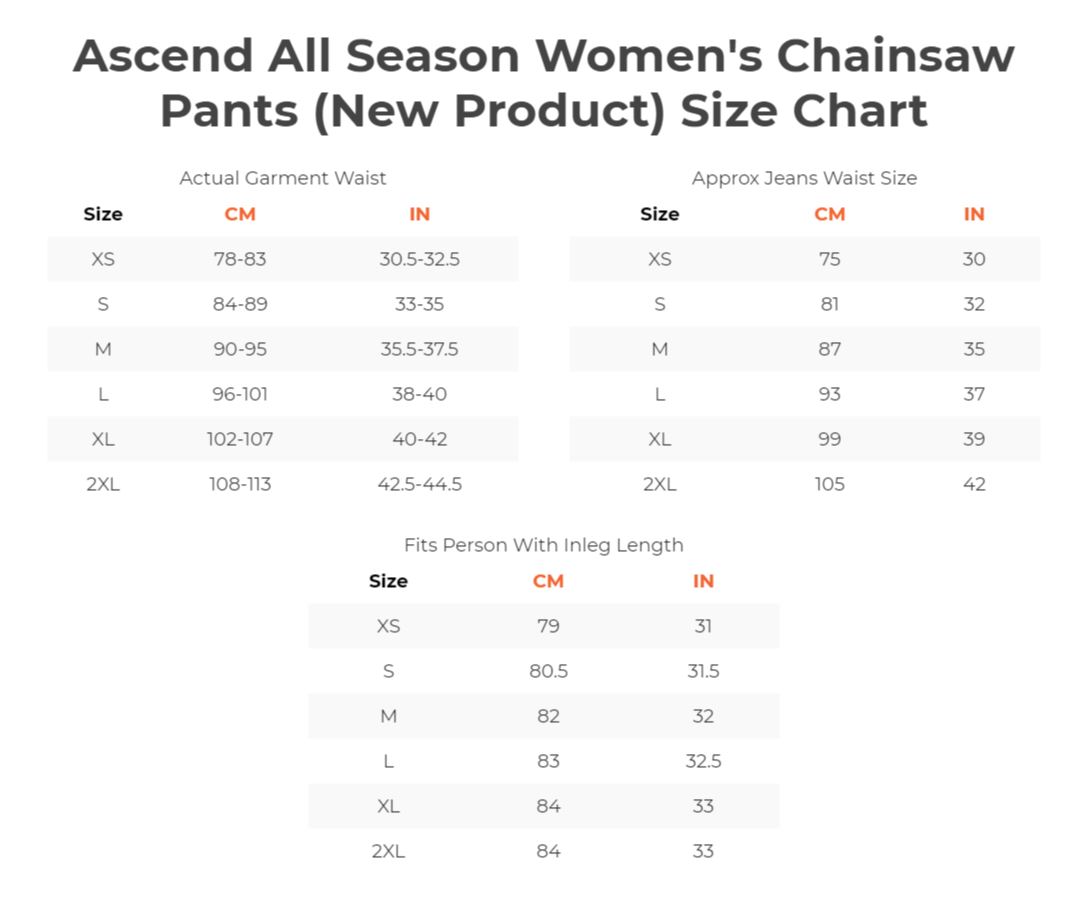This screenshot has width=1091, height=907.
Task: Select the 102-107 cm garment waist cell
Action: pos(240,439)
